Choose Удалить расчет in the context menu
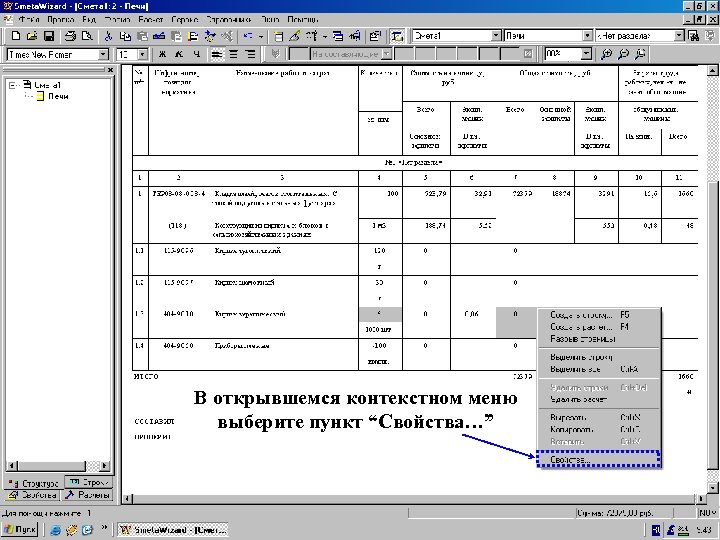Screen dimensions: 720x540 tap(599, 399)
